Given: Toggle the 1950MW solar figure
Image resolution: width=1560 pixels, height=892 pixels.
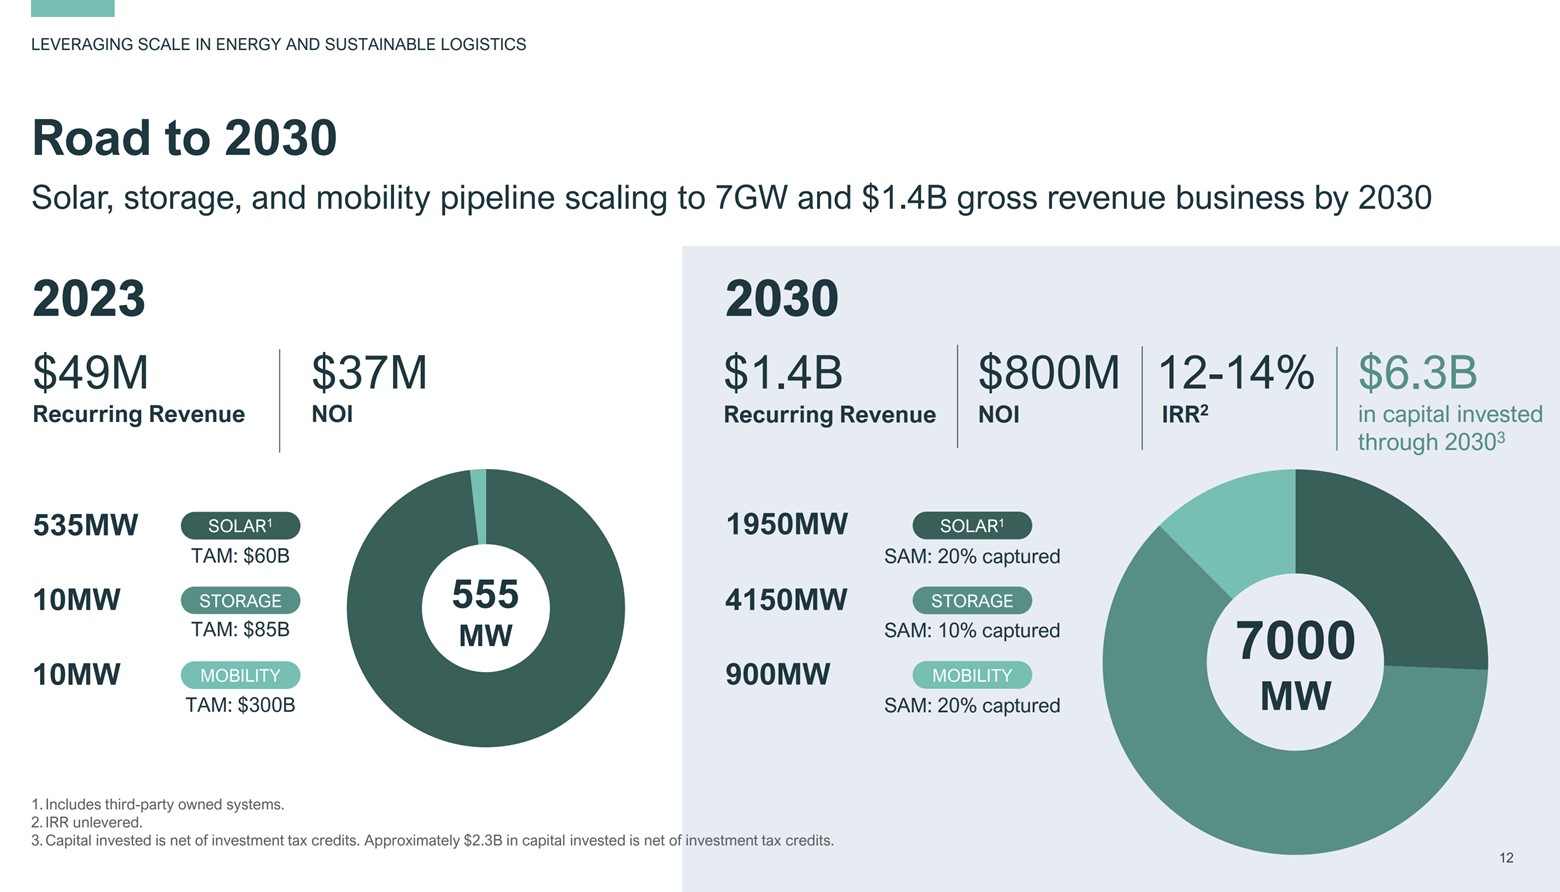Looking at the screenshot, I should 786,523.
